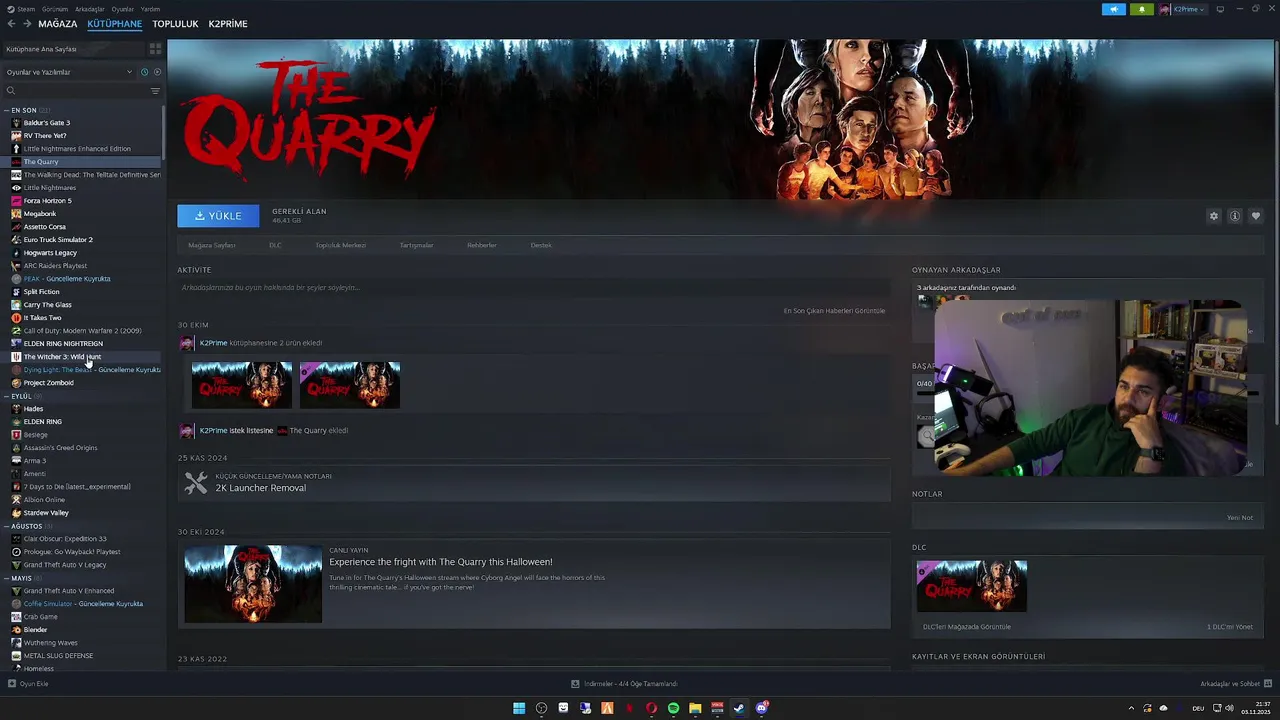Click the activity comment input field

tap(533, 287)
